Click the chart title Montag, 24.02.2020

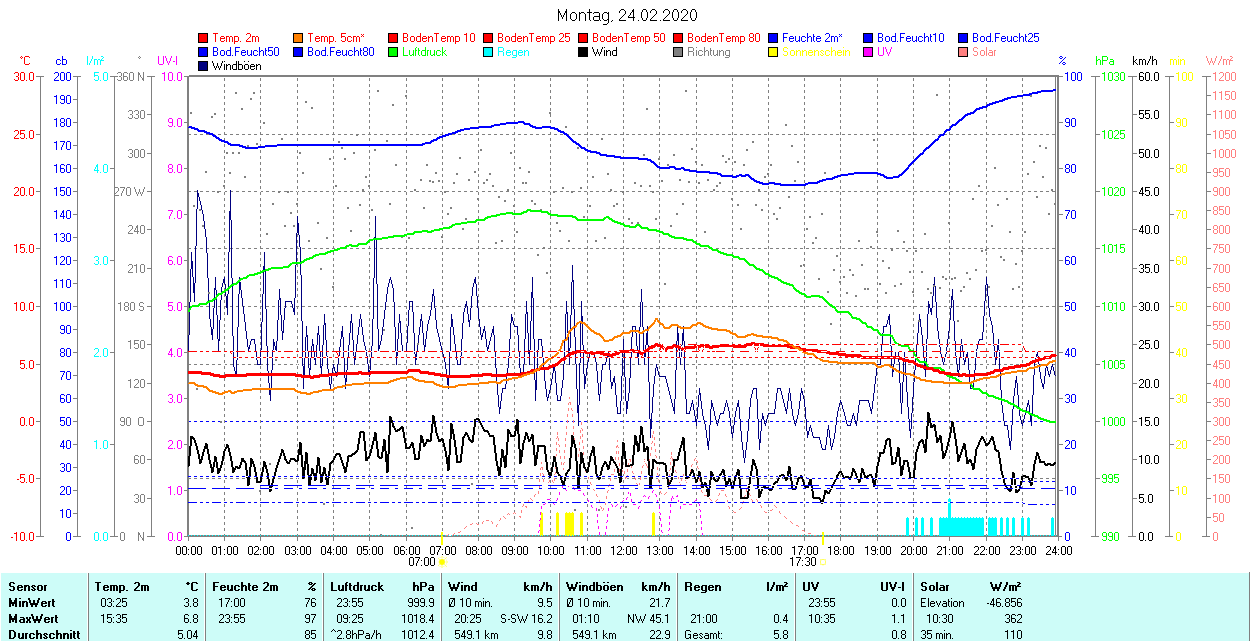pyautogui.click(x=626, y=15)
